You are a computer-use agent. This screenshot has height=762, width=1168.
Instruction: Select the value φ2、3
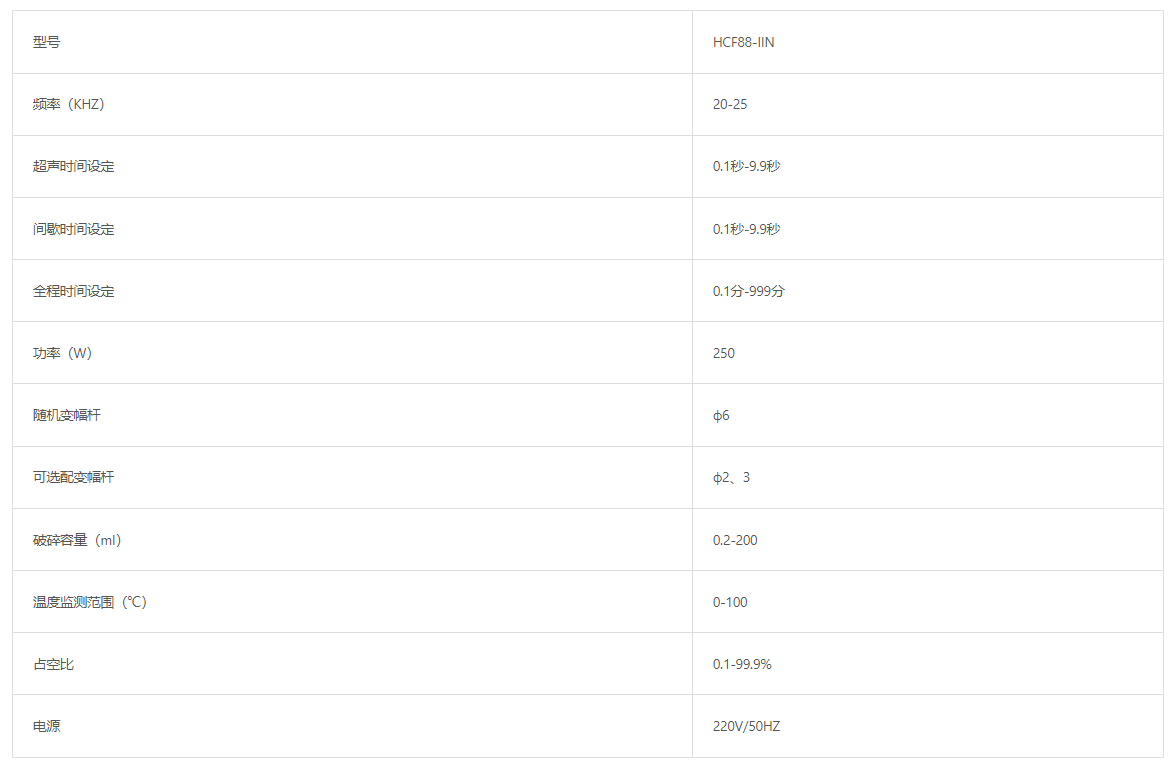731,477
